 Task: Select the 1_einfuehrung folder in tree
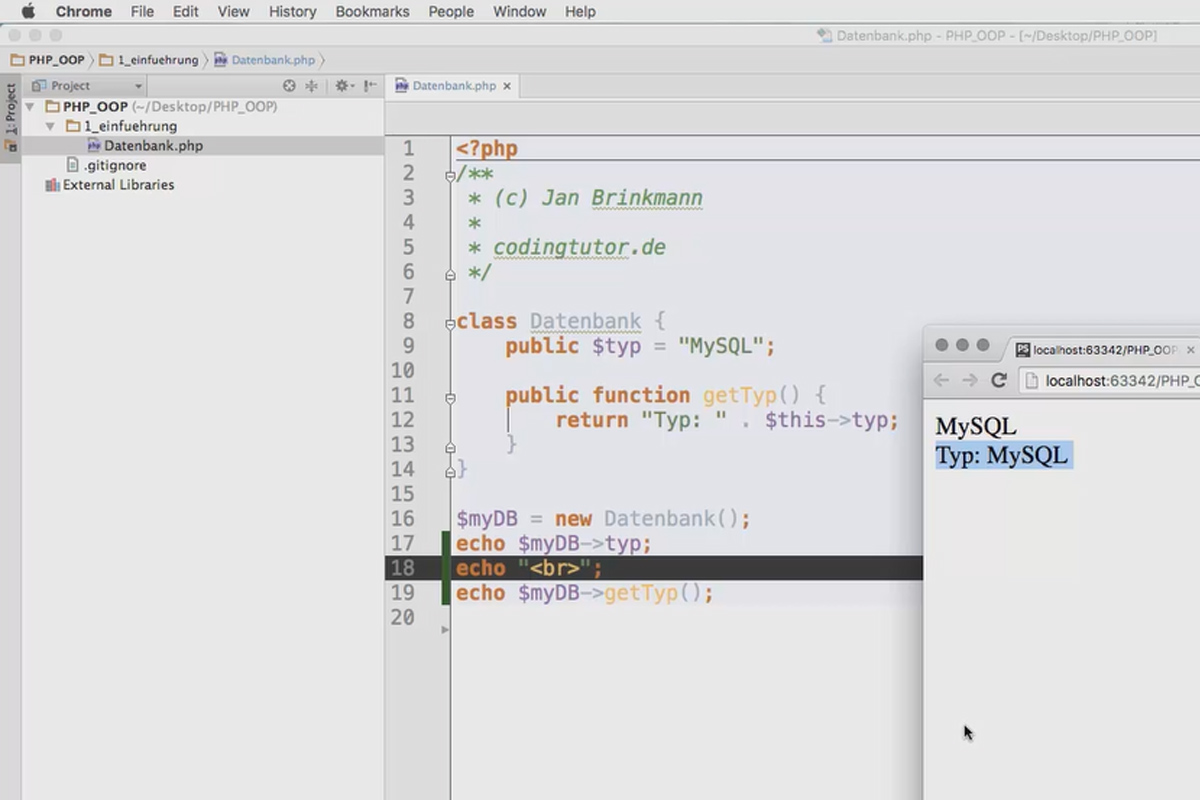click(x=121, y=126)
